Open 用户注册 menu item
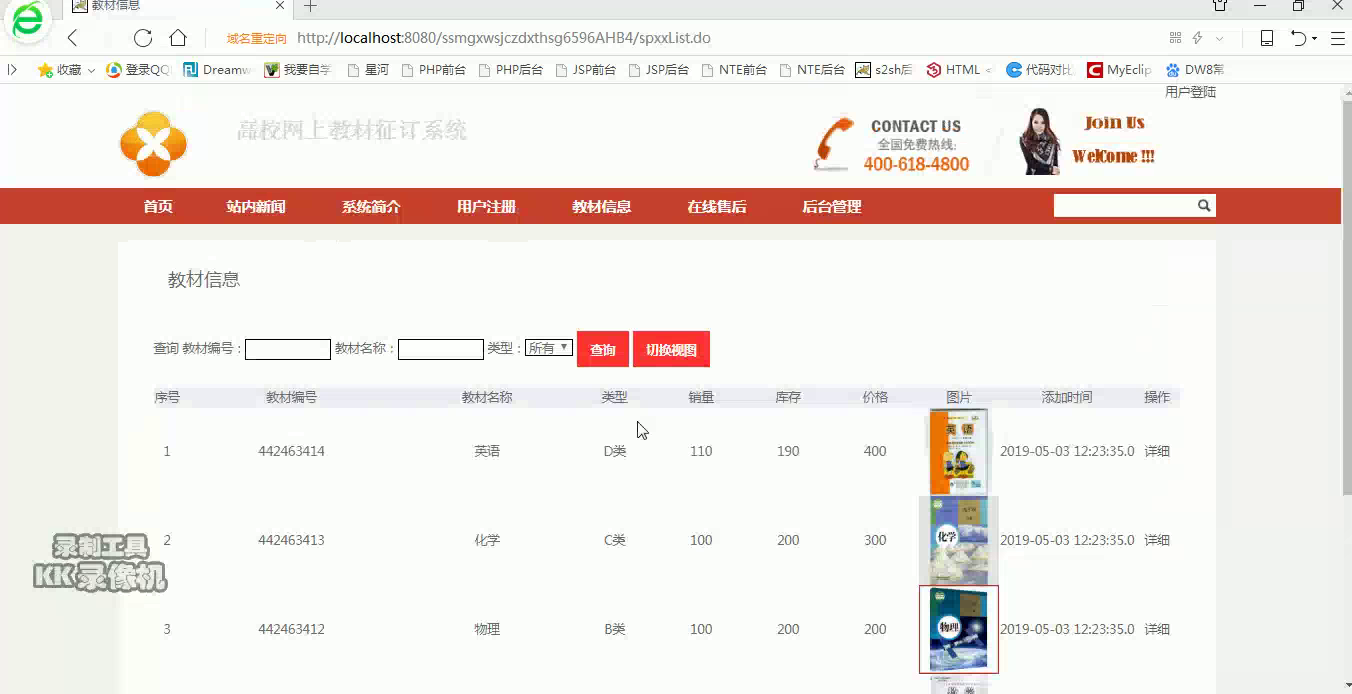This screenshot has height=694, width=1352. [486, 207]
